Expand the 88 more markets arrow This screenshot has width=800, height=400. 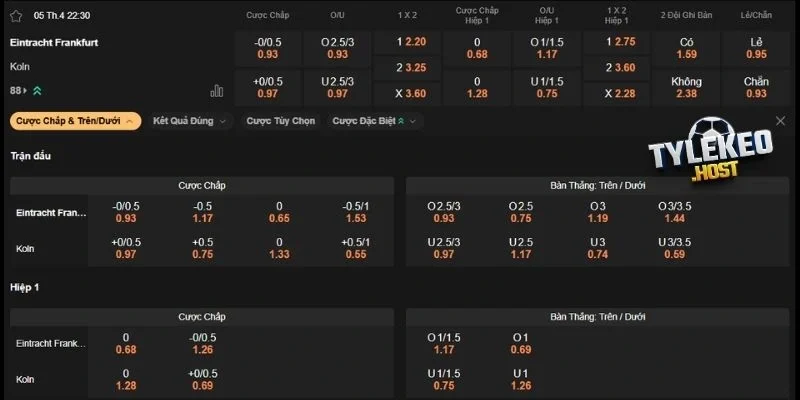coord(37,91)
